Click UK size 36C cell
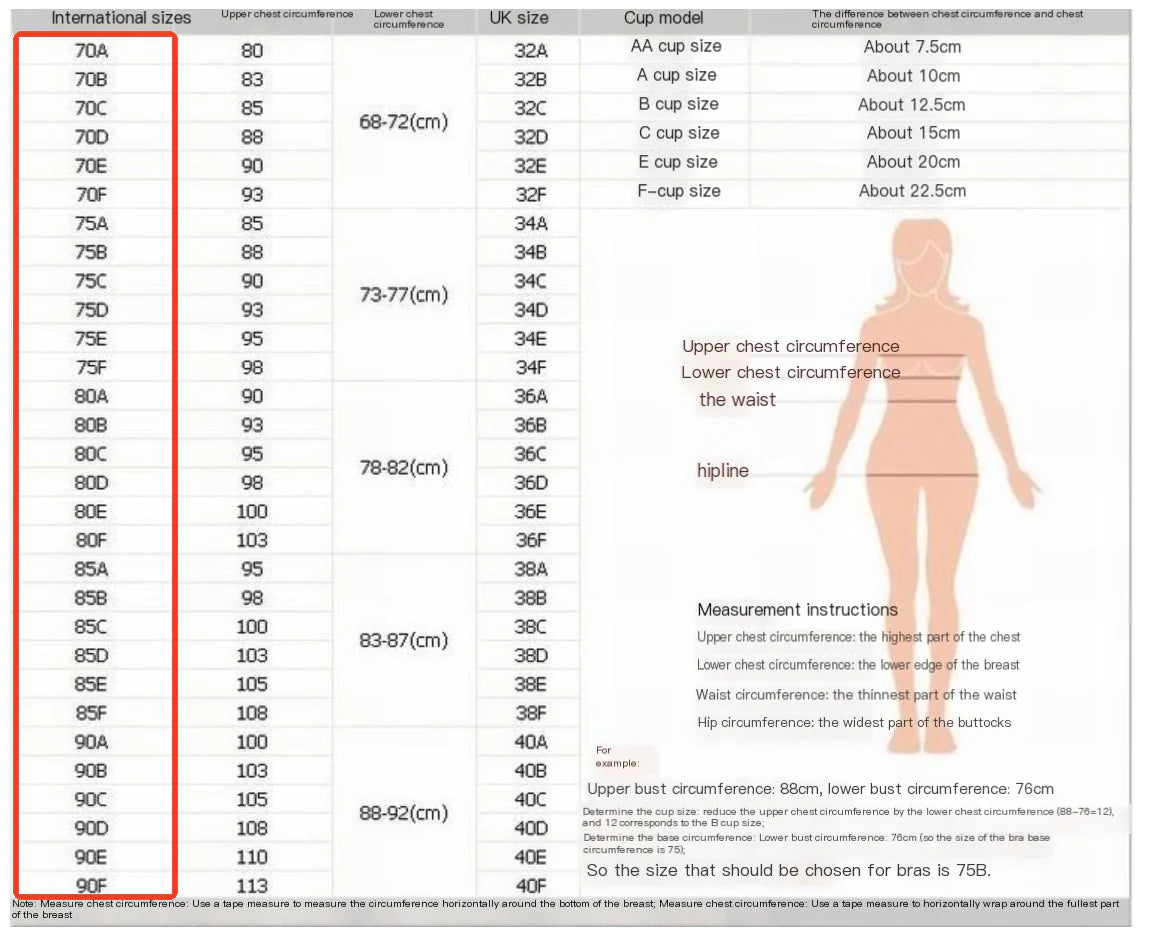 [530, 454]
